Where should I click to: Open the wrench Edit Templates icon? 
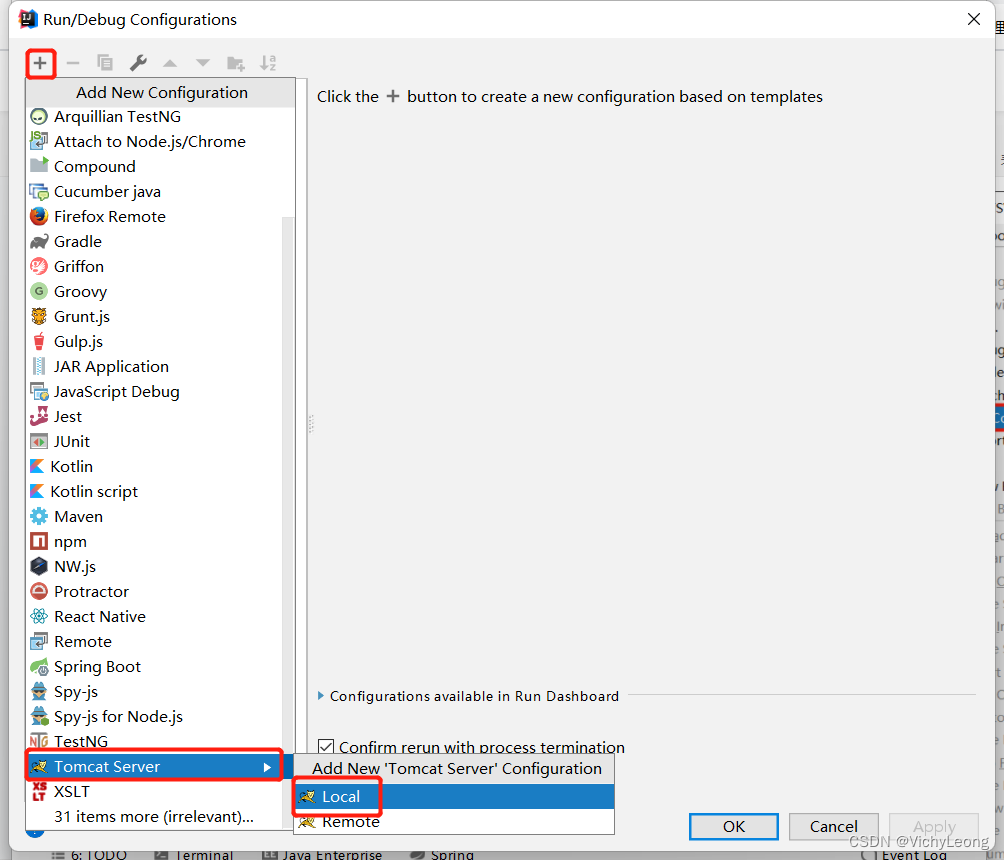(x=138, y=63)
